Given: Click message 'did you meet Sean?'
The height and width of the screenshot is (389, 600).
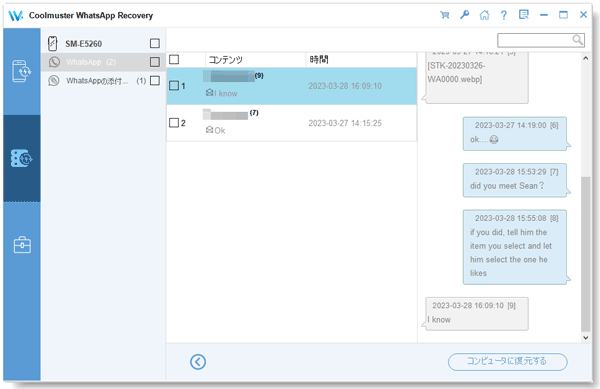Looking at the screenshot, I should (514, 180).
